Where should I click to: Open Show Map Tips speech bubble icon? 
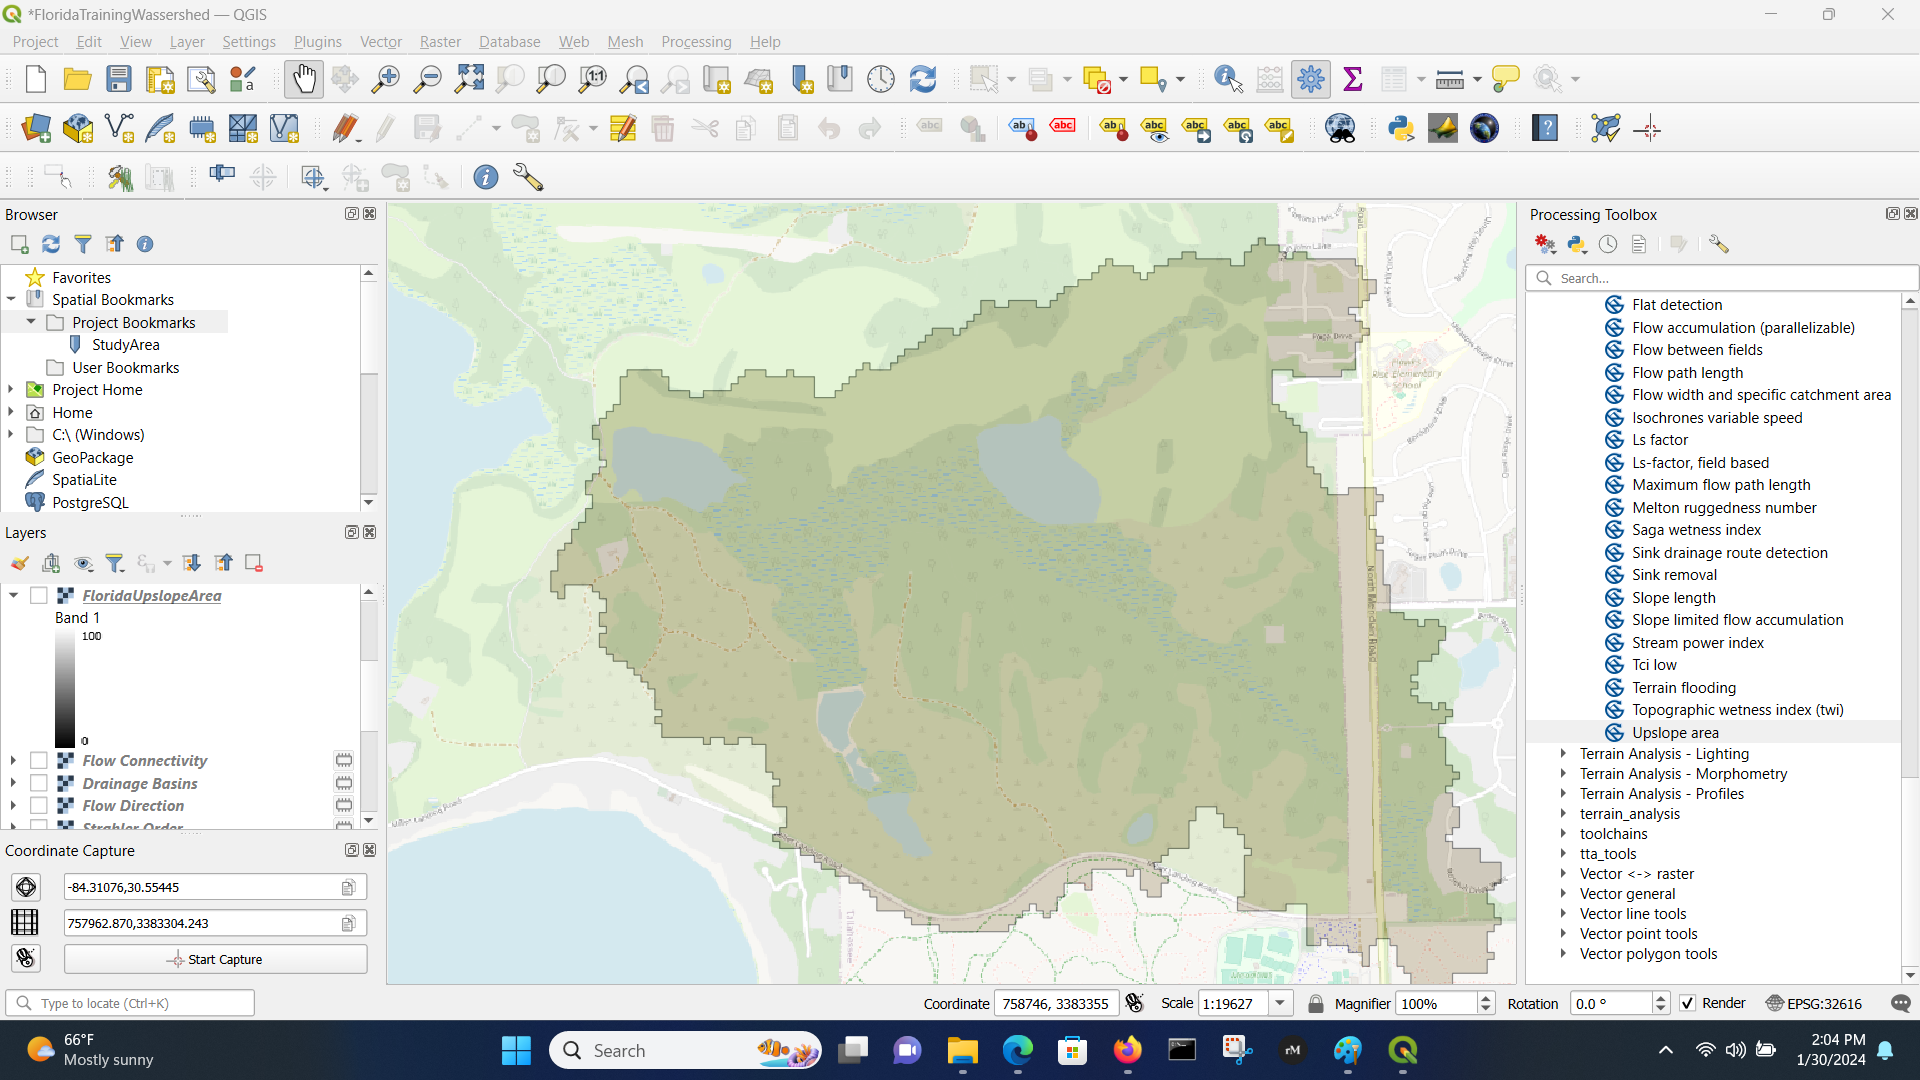[x=1505, y=79]
